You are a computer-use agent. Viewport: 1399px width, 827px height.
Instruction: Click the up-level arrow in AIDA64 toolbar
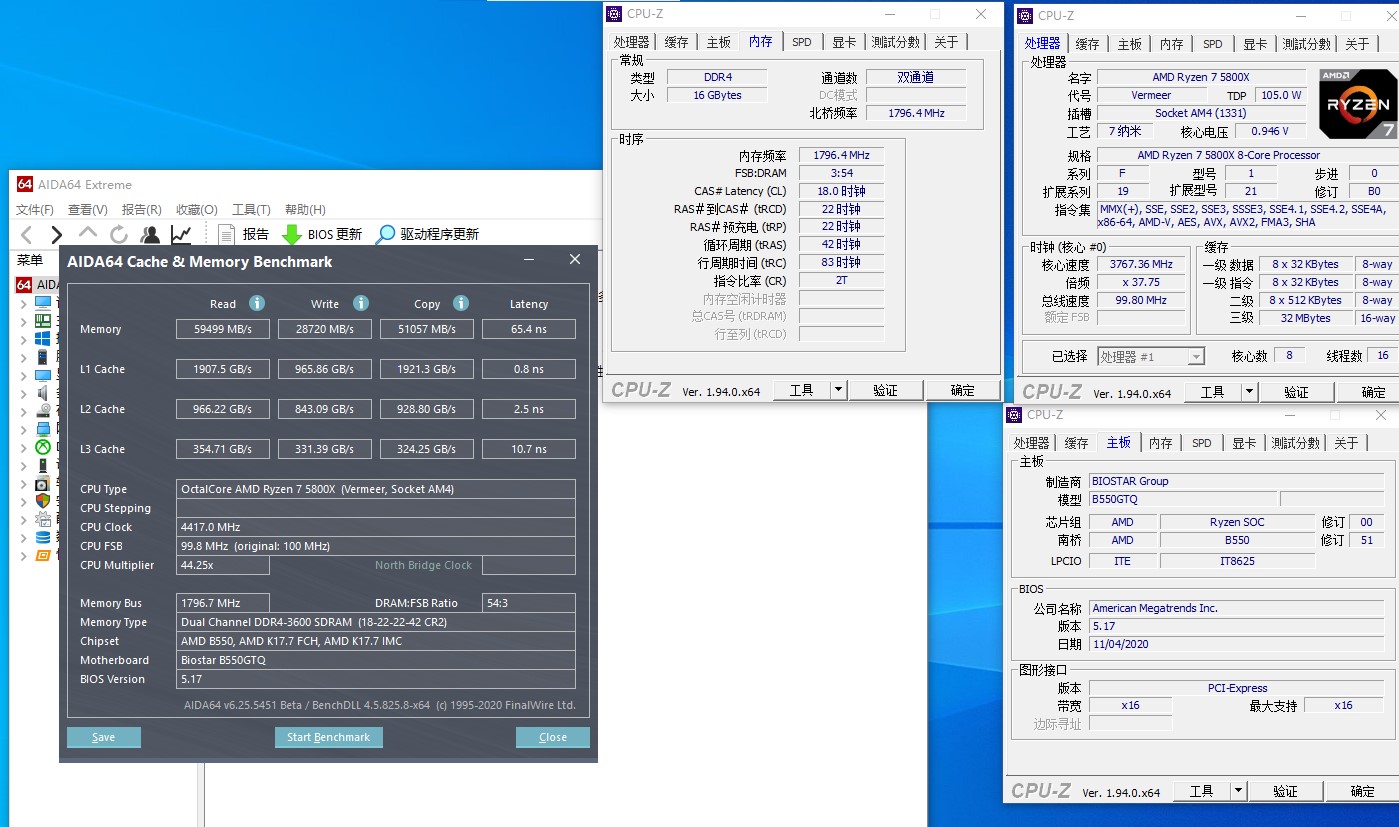88,234
